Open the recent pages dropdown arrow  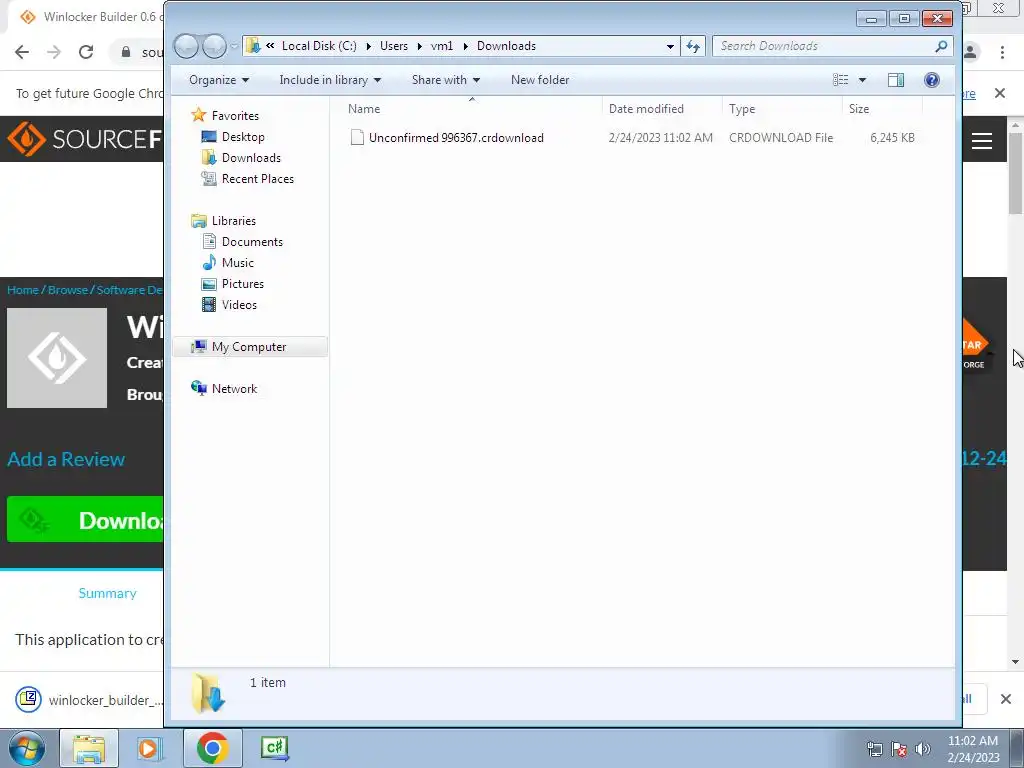(234, 46)
